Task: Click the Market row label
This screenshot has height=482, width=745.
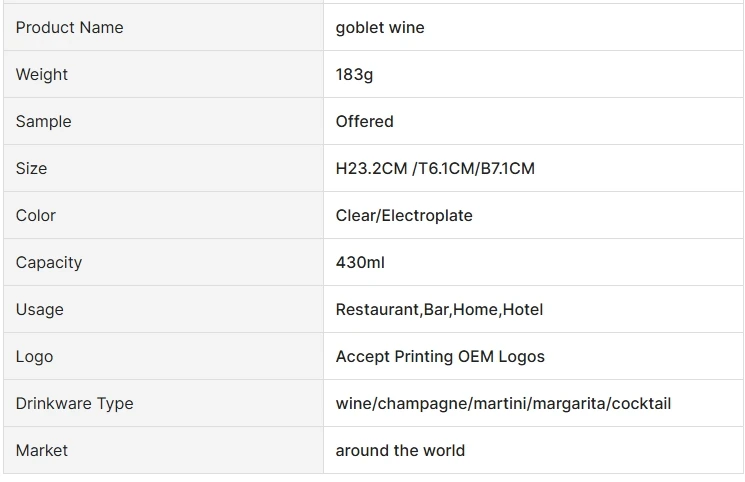Action: pyautogui.click(x=42, y=451)
